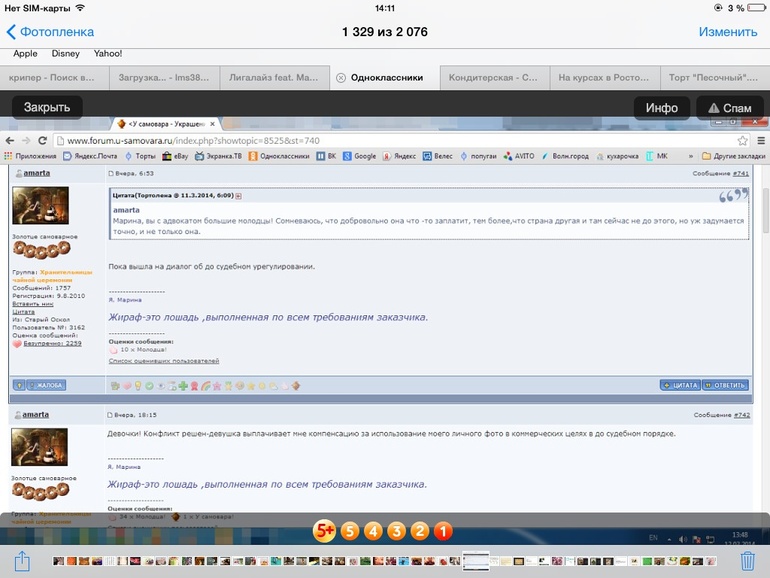Viewport: 770px width, 578px height.
Task: Click the Цитата link under registration info
Action: coord(24,312)
